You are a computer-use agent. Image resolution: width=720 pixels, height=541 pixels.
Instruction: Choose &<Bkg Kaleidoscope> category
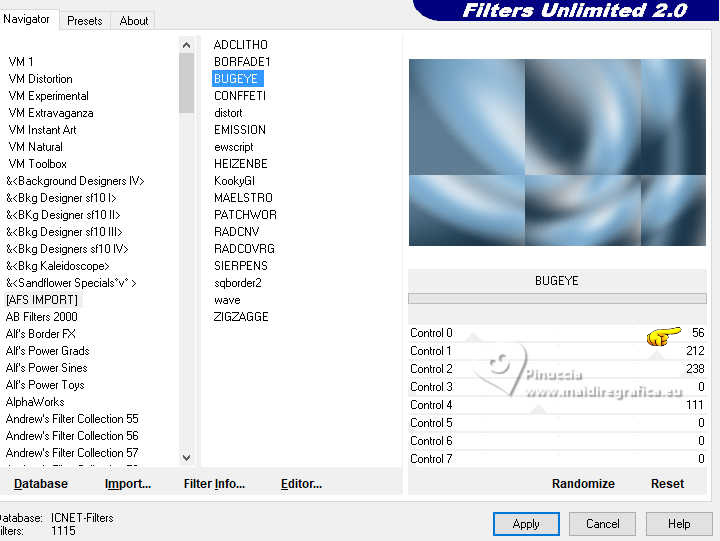tap(57, 265)
